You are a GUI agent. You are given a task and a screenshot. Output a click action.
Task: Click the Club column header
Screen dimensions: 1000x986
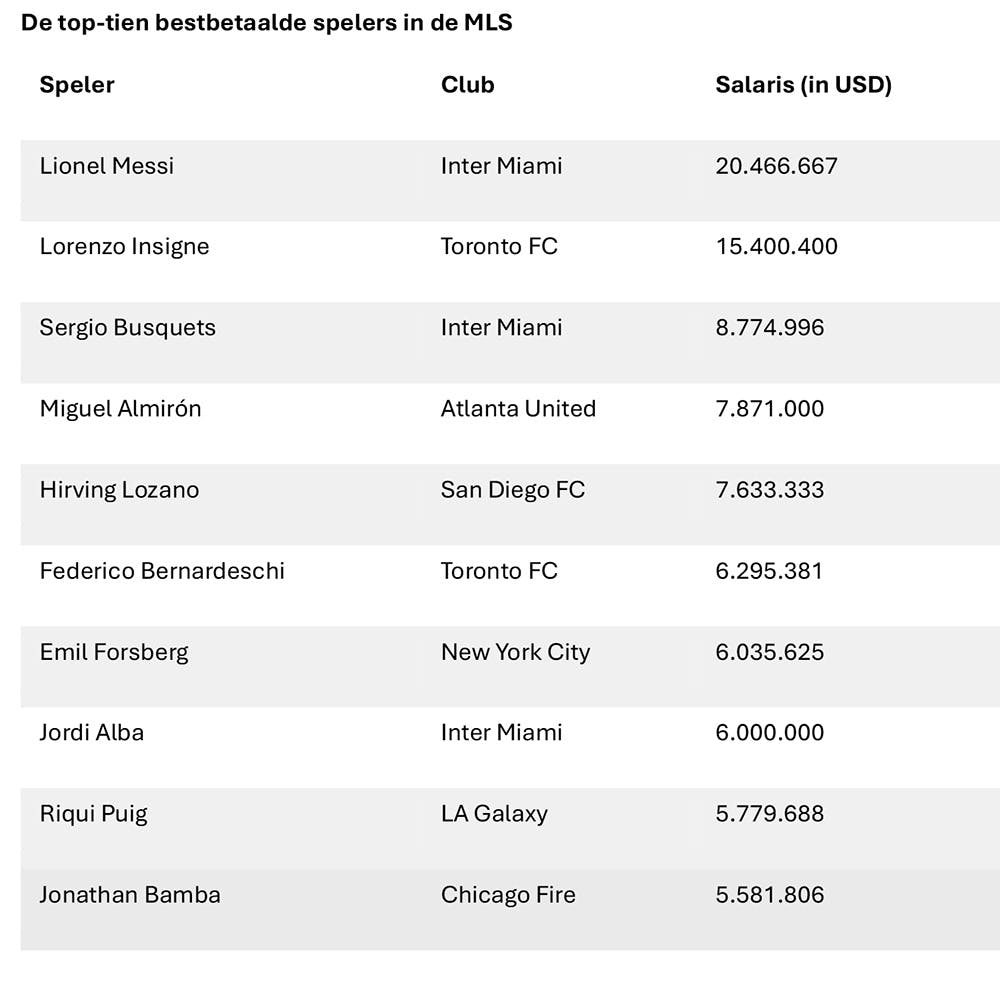[467, 85]
